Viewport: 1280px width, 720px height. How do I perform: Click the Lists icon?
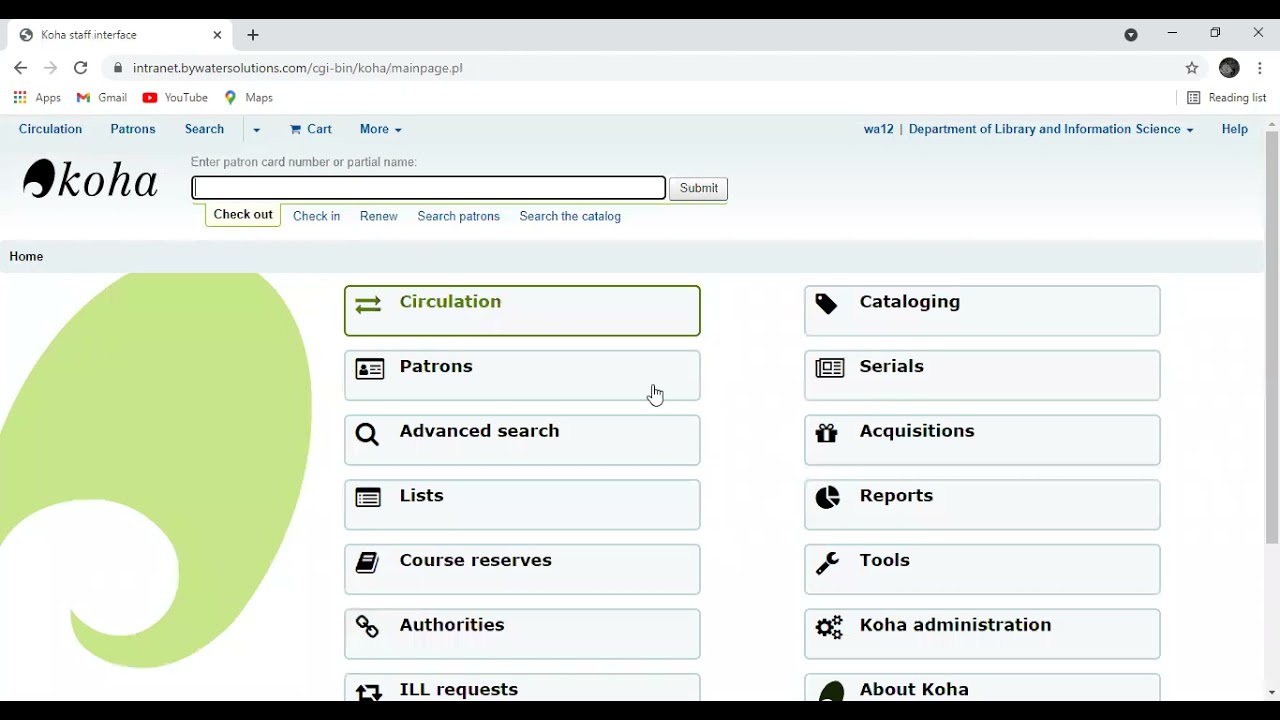point(368,498)
